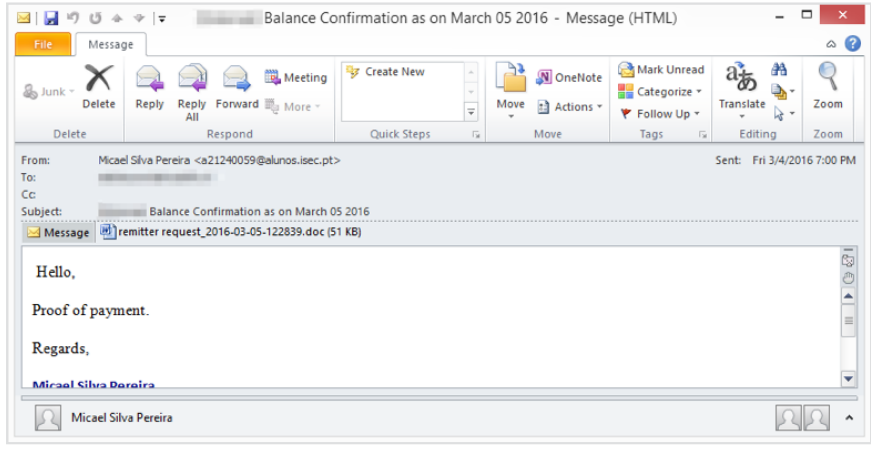Collapse the ribbon with caret icon
Screen dimensions: 871x449
pyautogui.click(x=831, y=45)
